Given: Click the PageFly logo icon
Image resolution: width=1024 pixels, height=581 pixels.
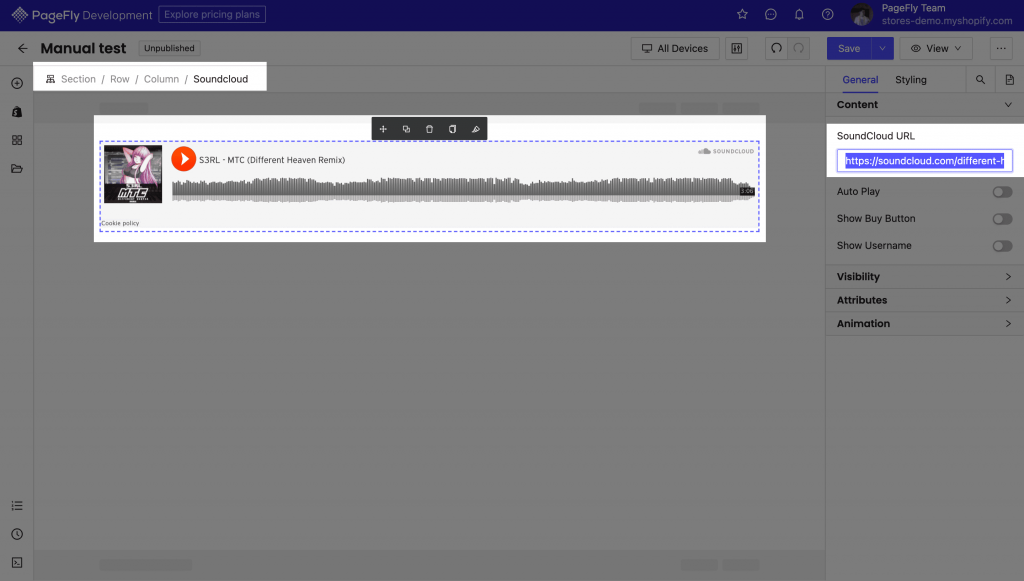Looking at the screenshot, I should click(20, 14).
